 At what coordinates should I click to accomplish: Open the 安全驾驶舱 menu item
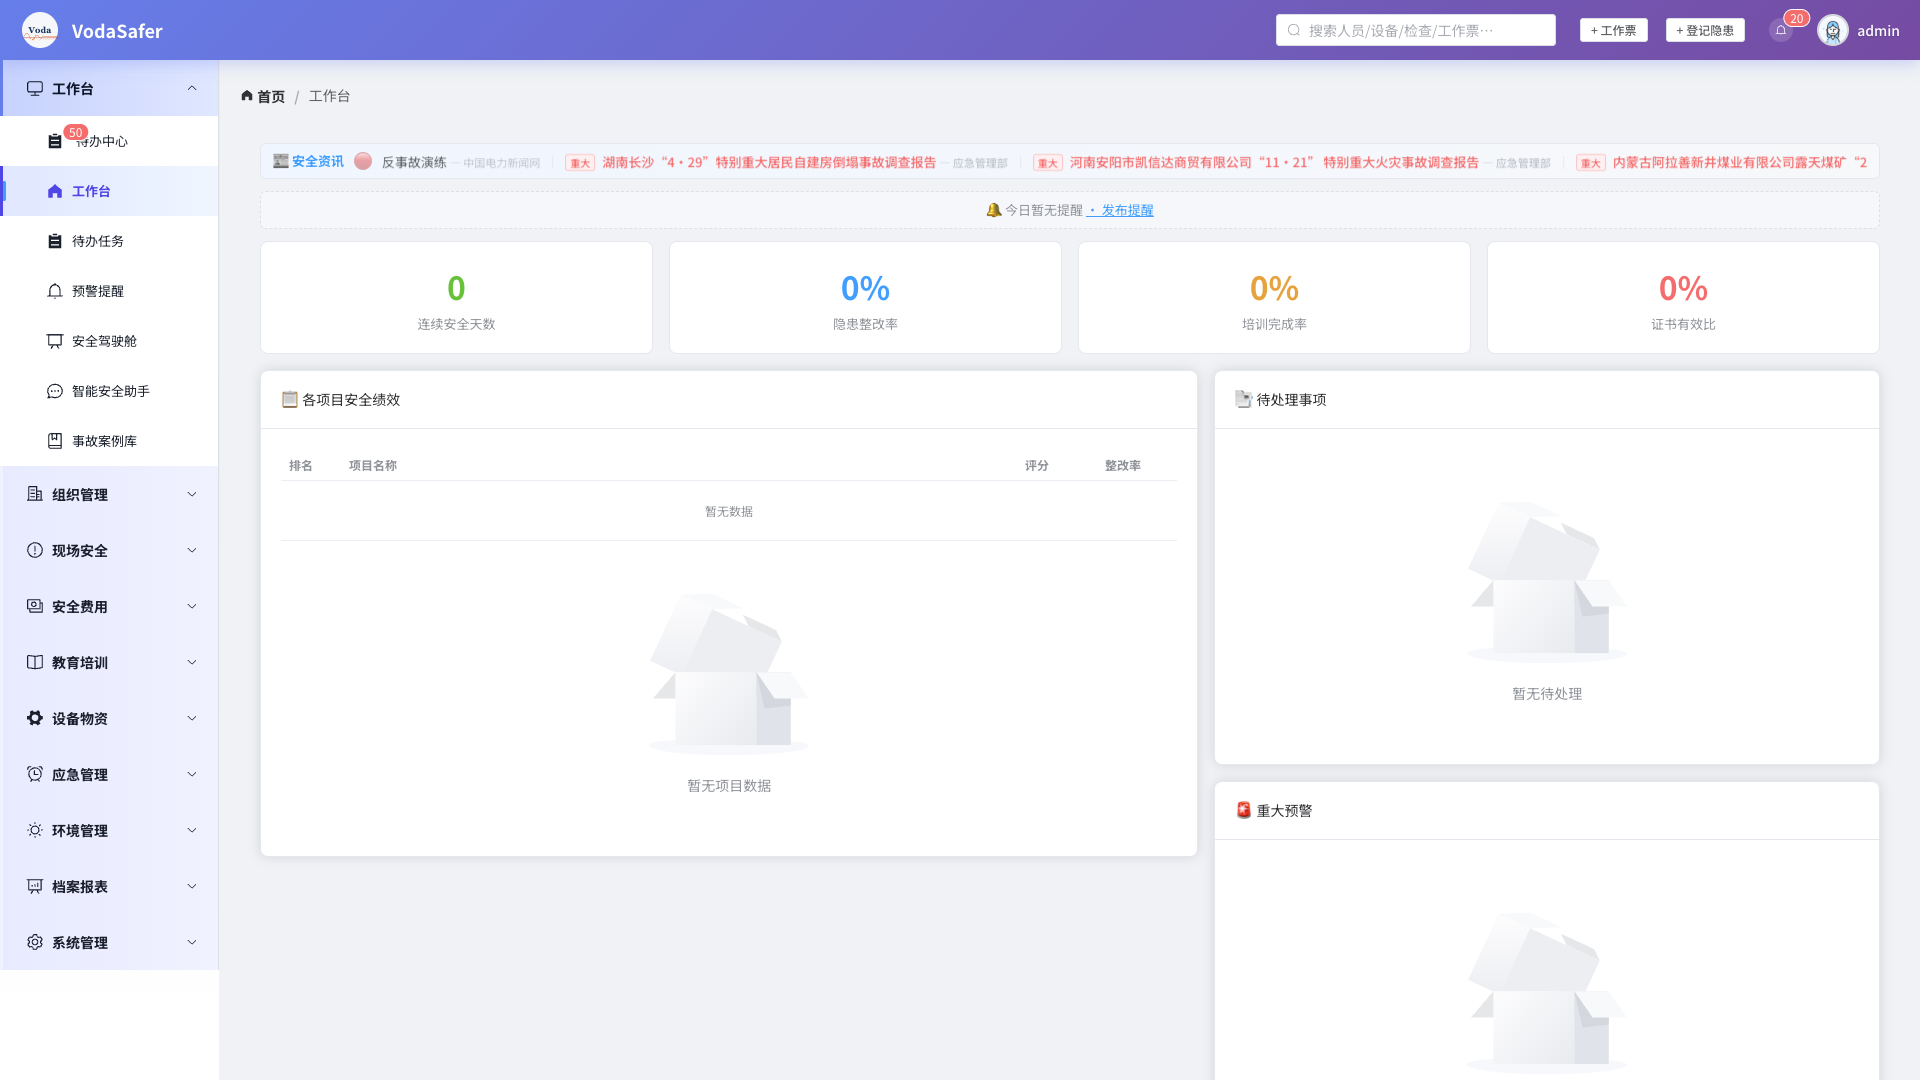click(110, 341)
